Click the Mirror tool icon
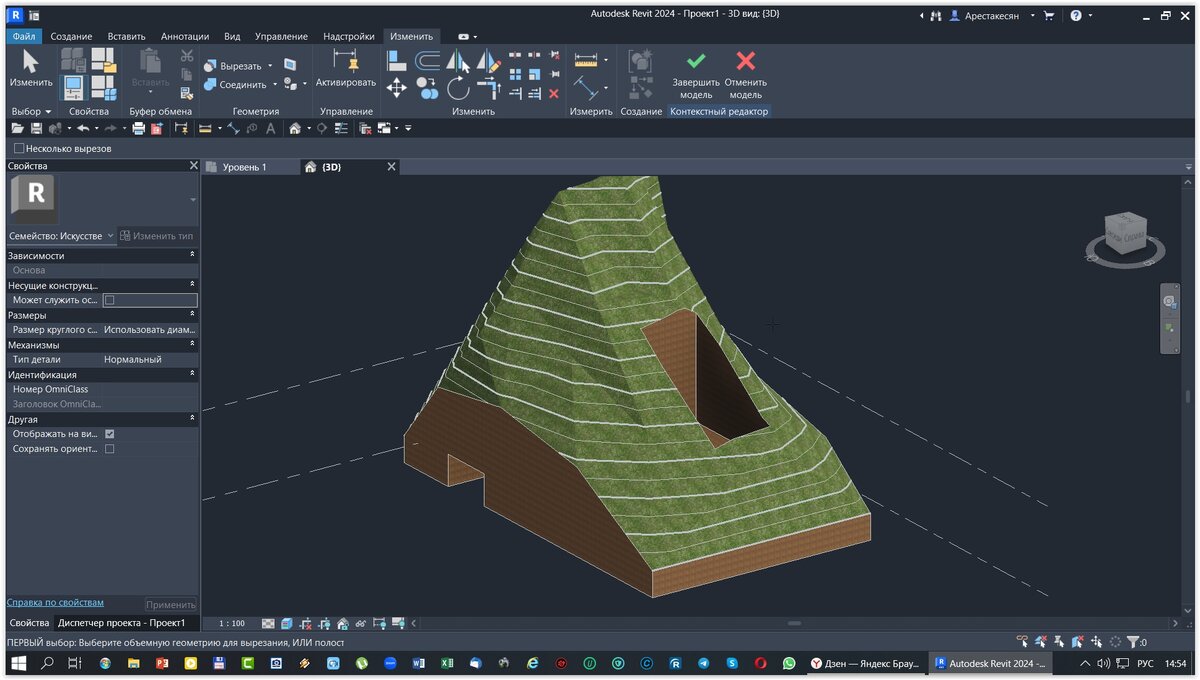This screenshot has height=680, width=1200. click(456, 60)
